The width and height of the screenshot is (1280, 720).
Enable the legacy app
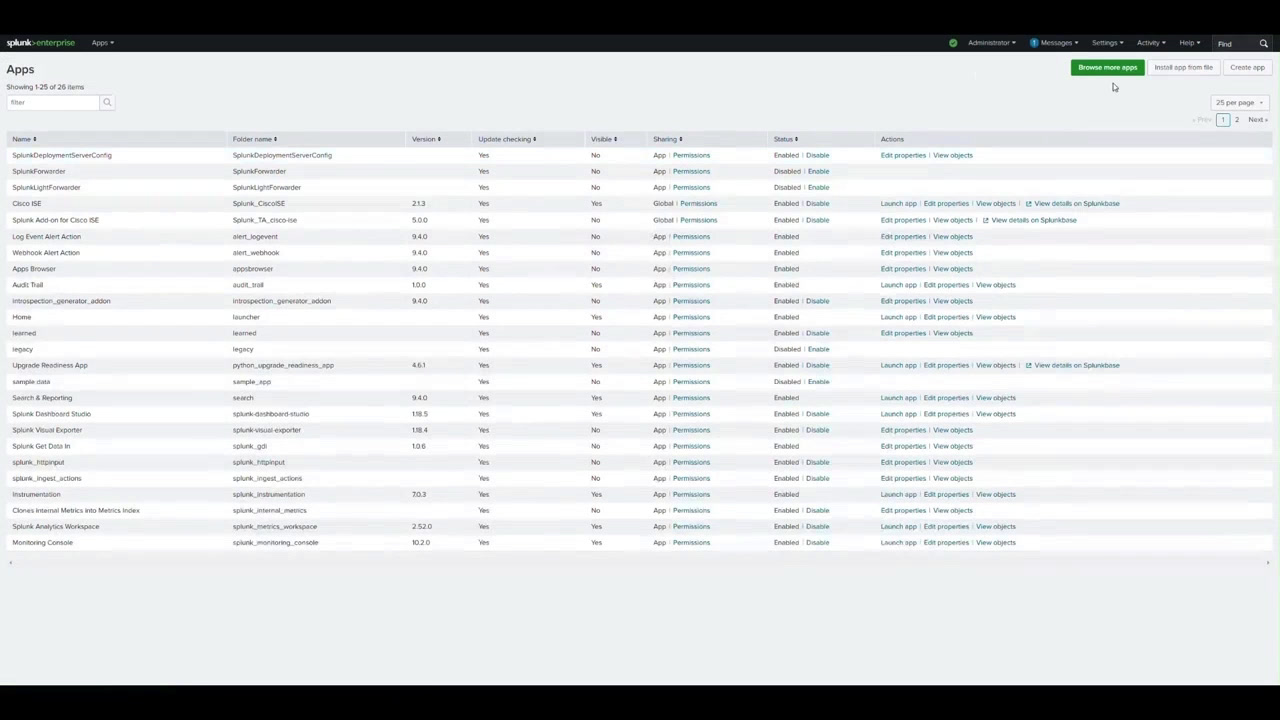(818, 349)
